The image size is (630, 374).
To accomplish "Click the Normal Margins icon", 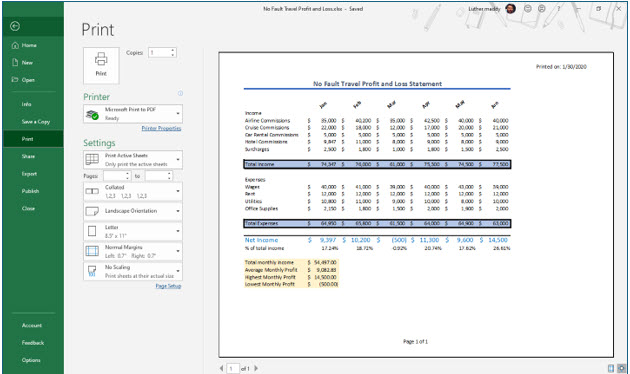I will [92, 251].
